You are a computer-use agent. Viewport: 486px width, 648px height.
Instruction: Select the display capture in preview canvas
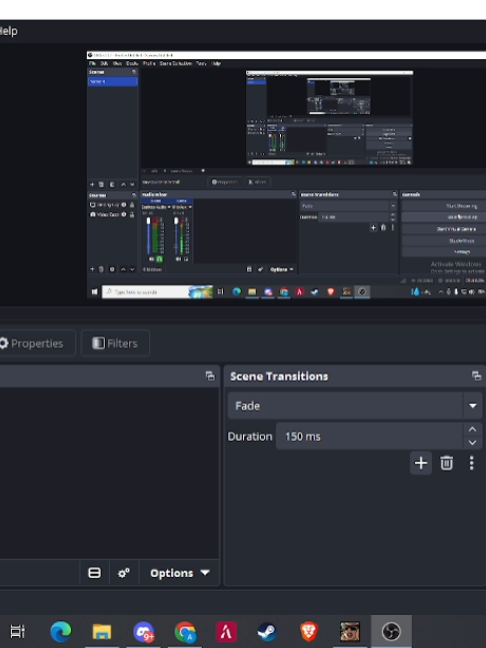click(x=286, y=174)
